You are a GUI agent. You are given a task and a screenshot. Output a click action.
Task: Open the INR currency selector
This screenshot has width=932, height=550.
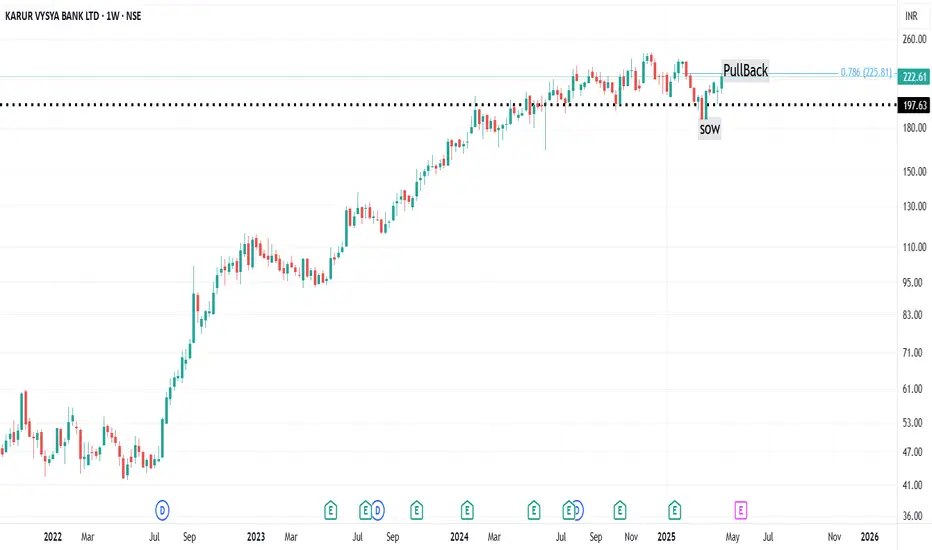(x=911, y=17)
